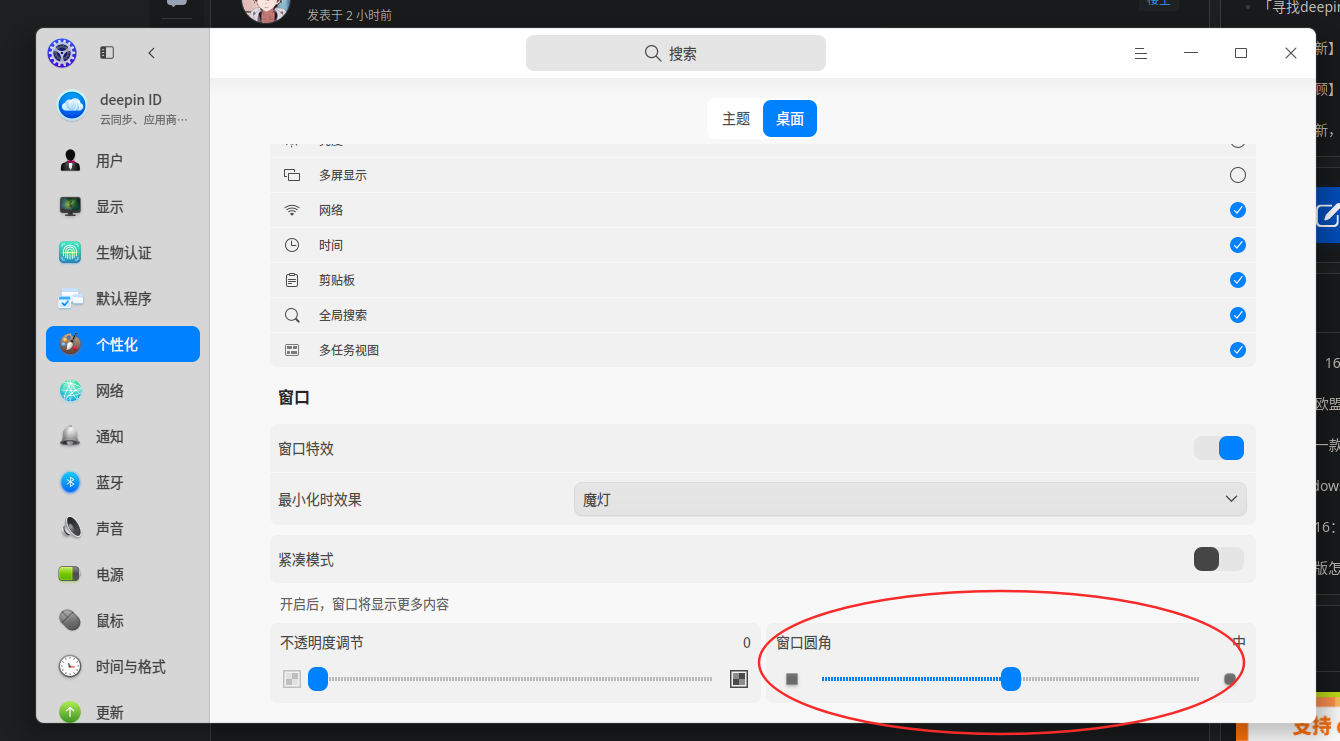Open 鼠标 settings in sidebar
1340x741 pixels.
coord(123,621)
